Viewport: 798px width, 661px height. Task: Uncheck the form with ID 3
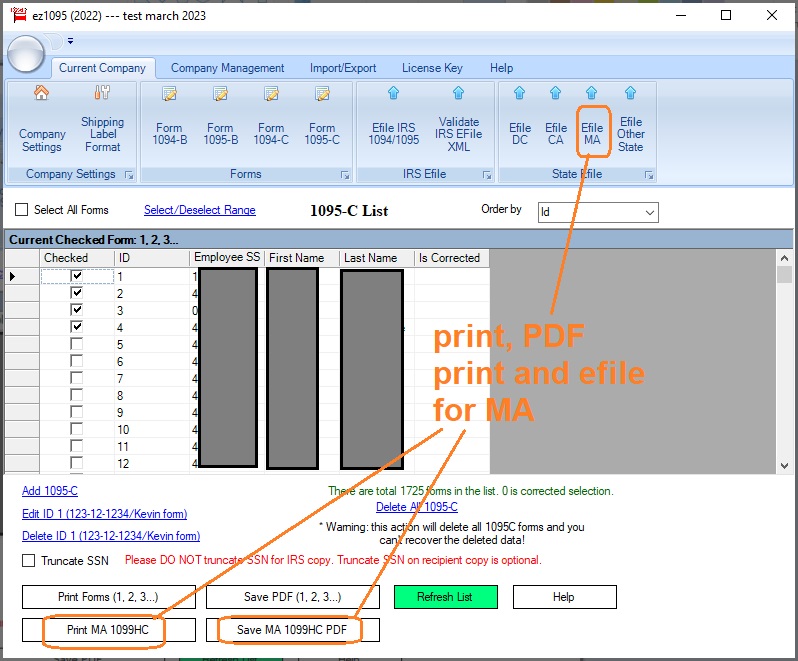point(76,310)
